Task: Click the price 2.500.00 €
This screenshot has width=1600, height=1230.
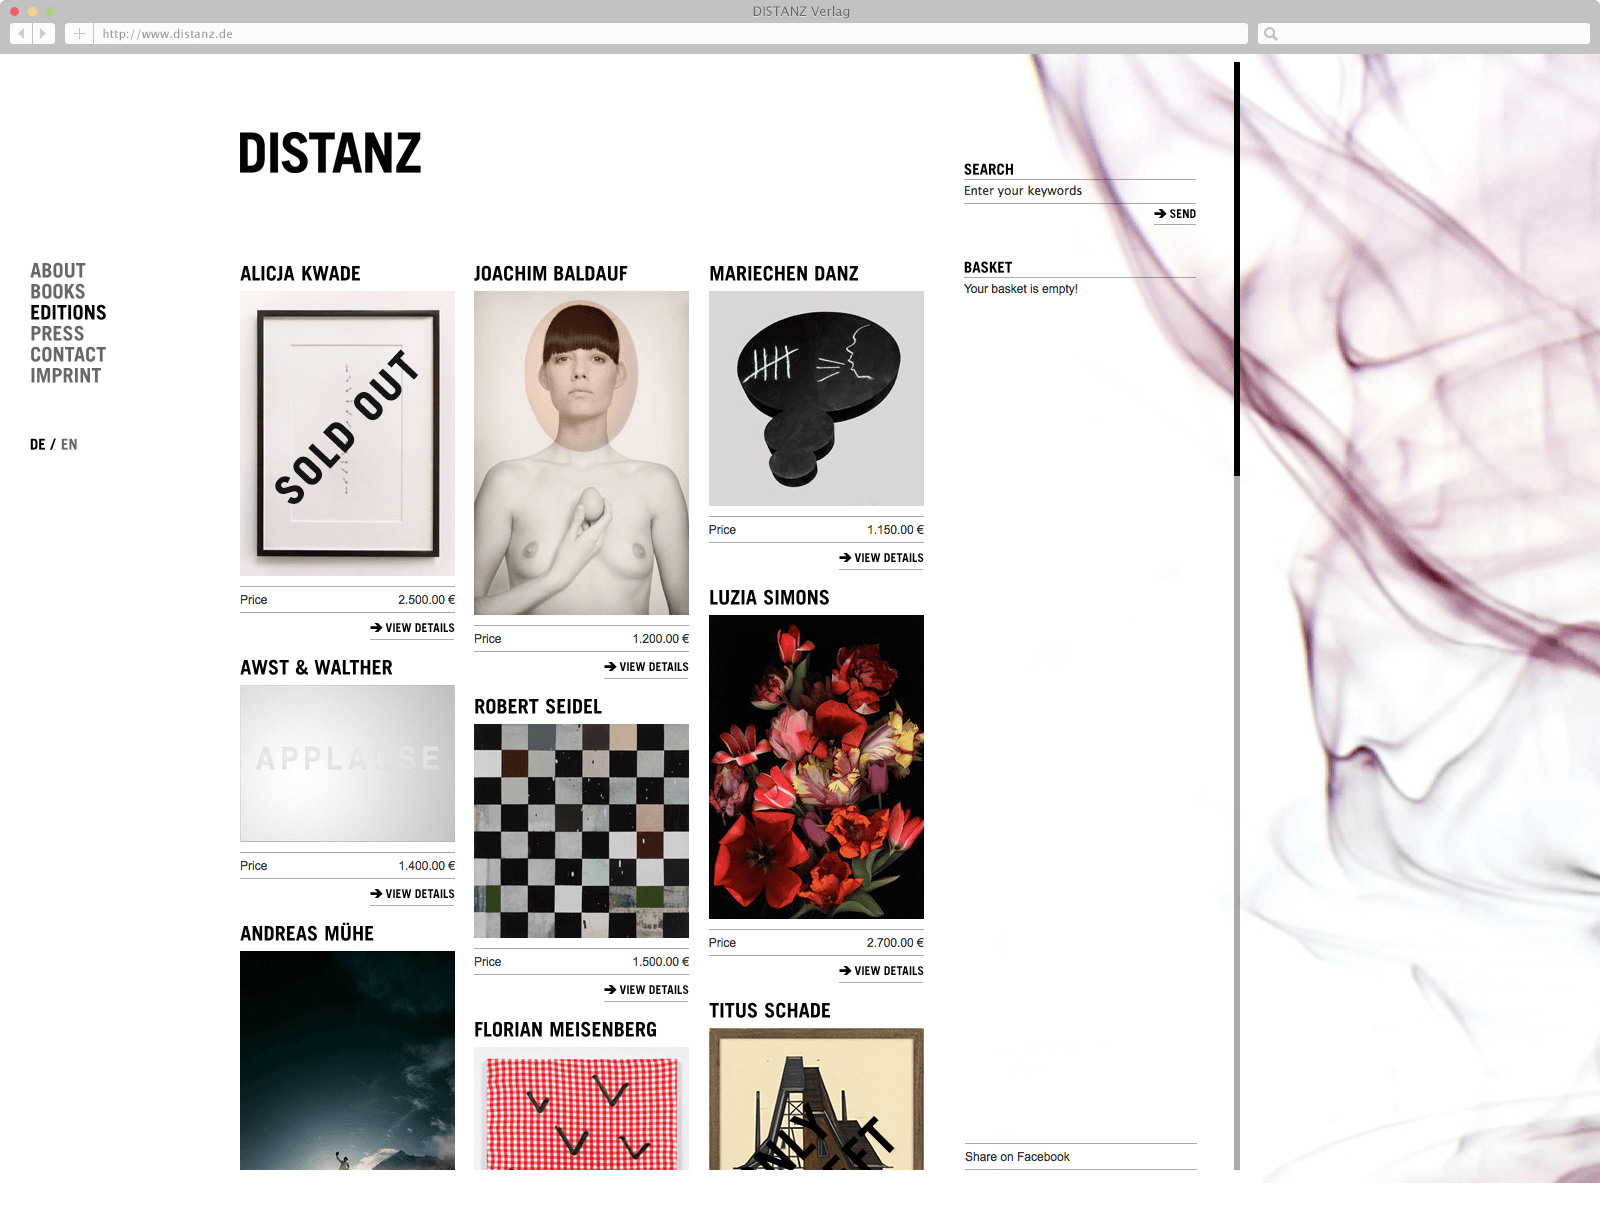Action: (x=426, y=600)
